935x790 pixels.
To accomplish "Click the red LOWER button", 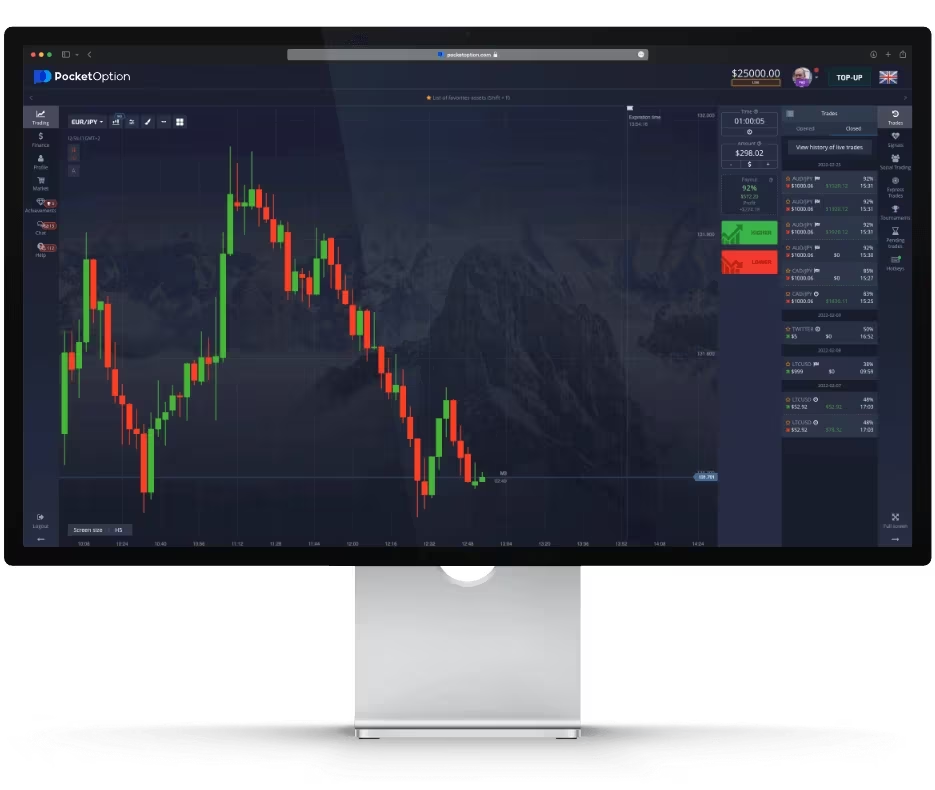I will click(750, 262).
